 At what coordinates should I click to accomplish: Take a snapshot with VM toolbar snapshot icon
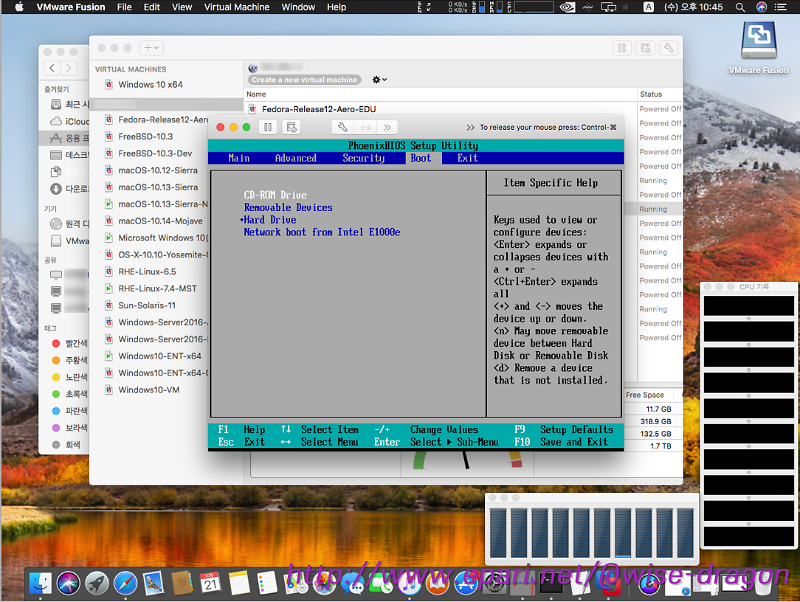292,127
